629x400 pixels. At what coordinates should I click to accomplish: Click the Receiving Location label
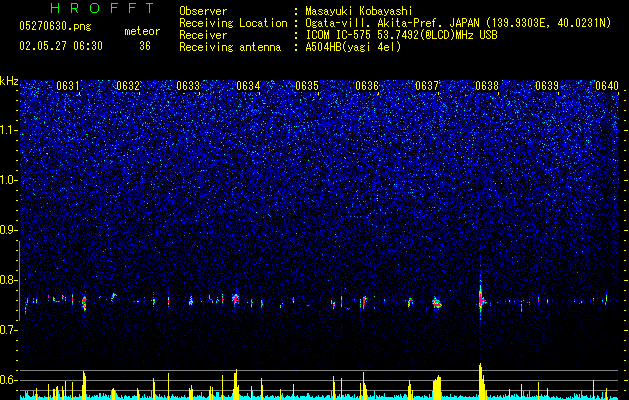pyautogui.click(x=233, y=23)
